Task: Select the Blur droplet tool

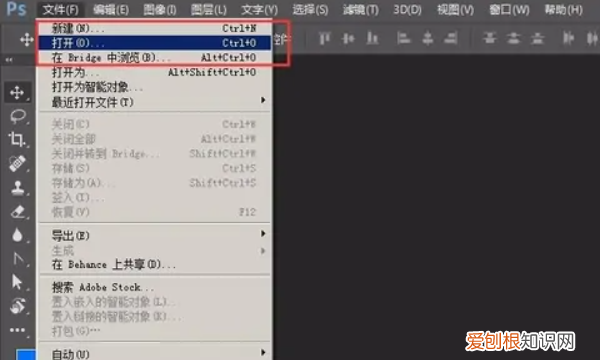Action: tap(17, 235)
